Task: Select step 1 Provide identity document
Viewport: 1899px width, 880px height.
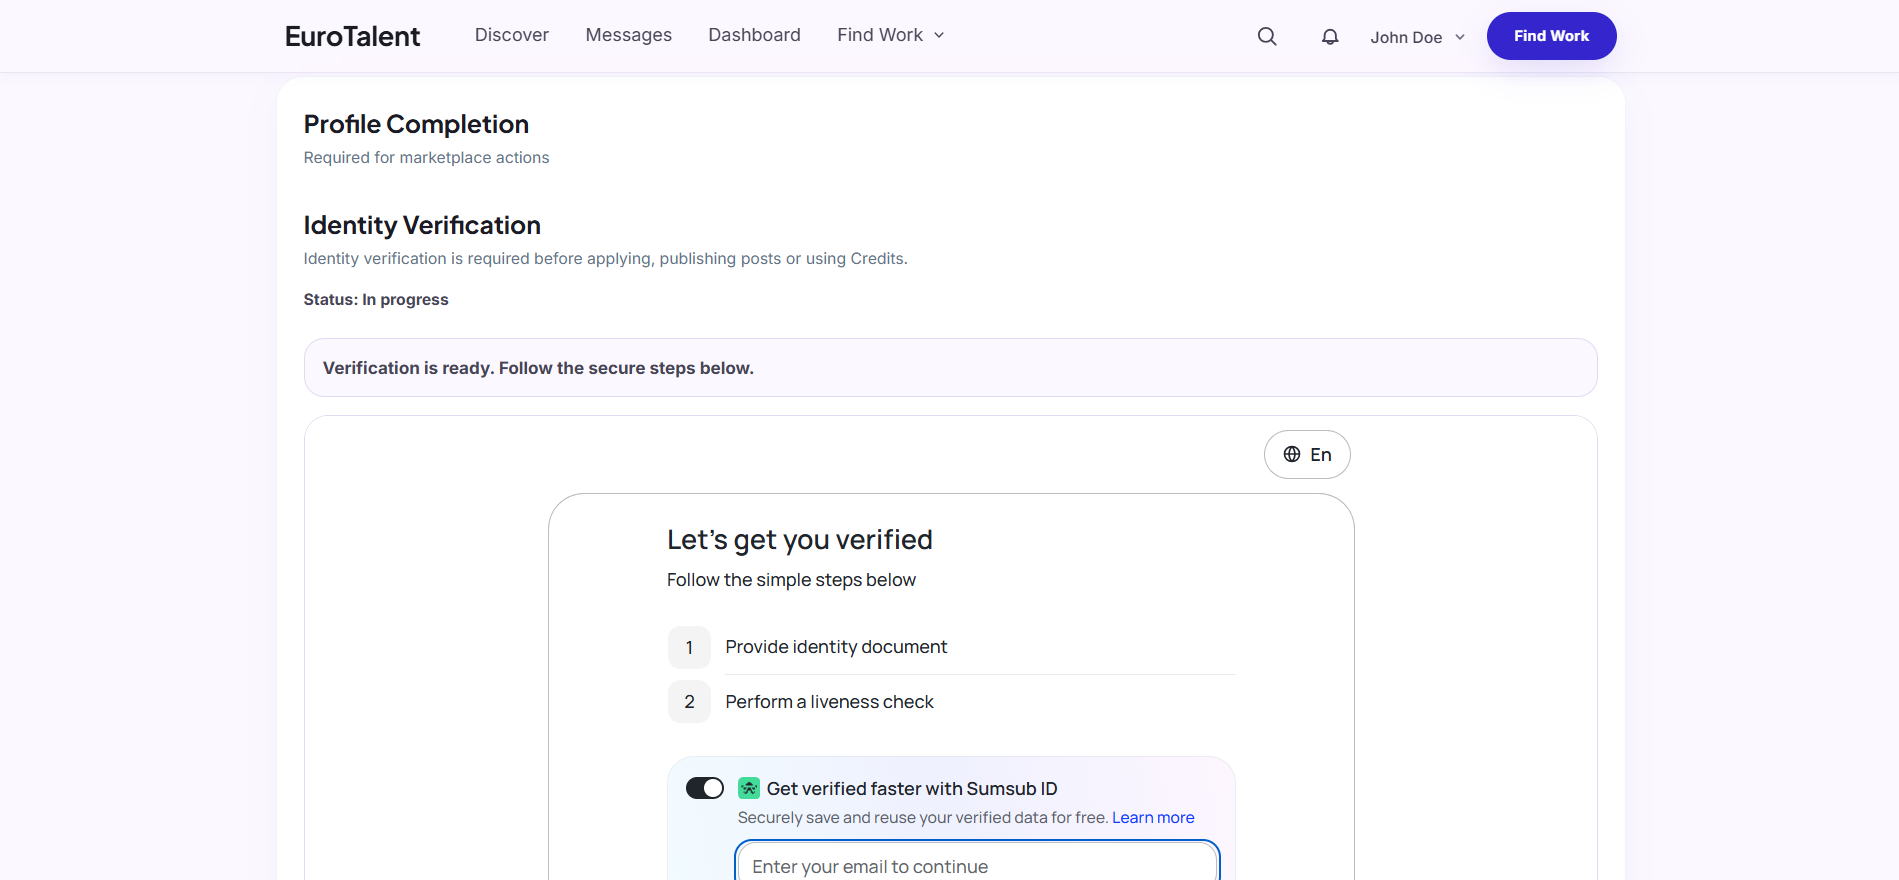Action: coord(952,647)
